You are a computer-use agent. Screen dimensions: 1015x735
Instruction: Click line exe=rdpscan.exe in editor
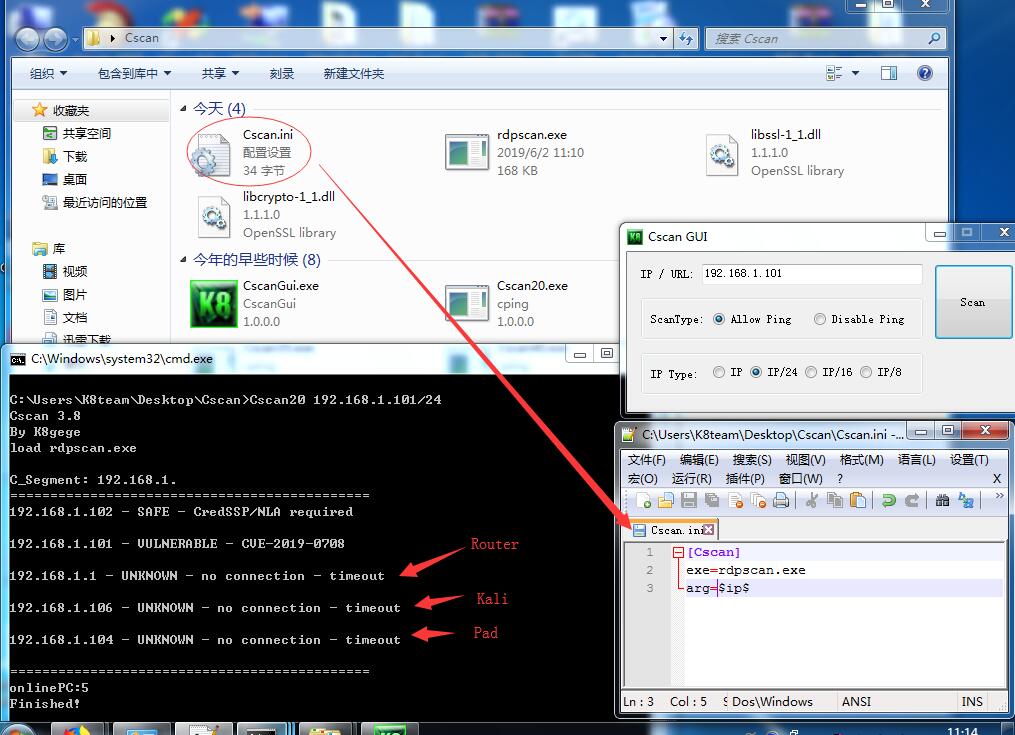click(746, 570)
